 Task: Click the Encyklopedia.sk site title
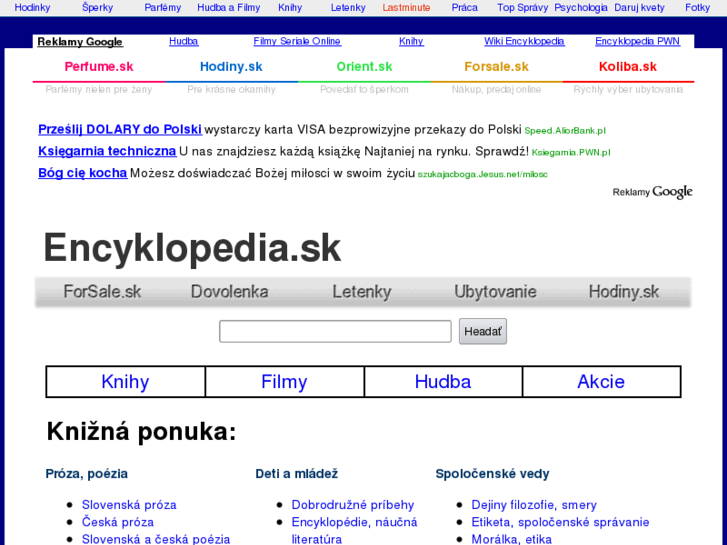pos(192,248)
